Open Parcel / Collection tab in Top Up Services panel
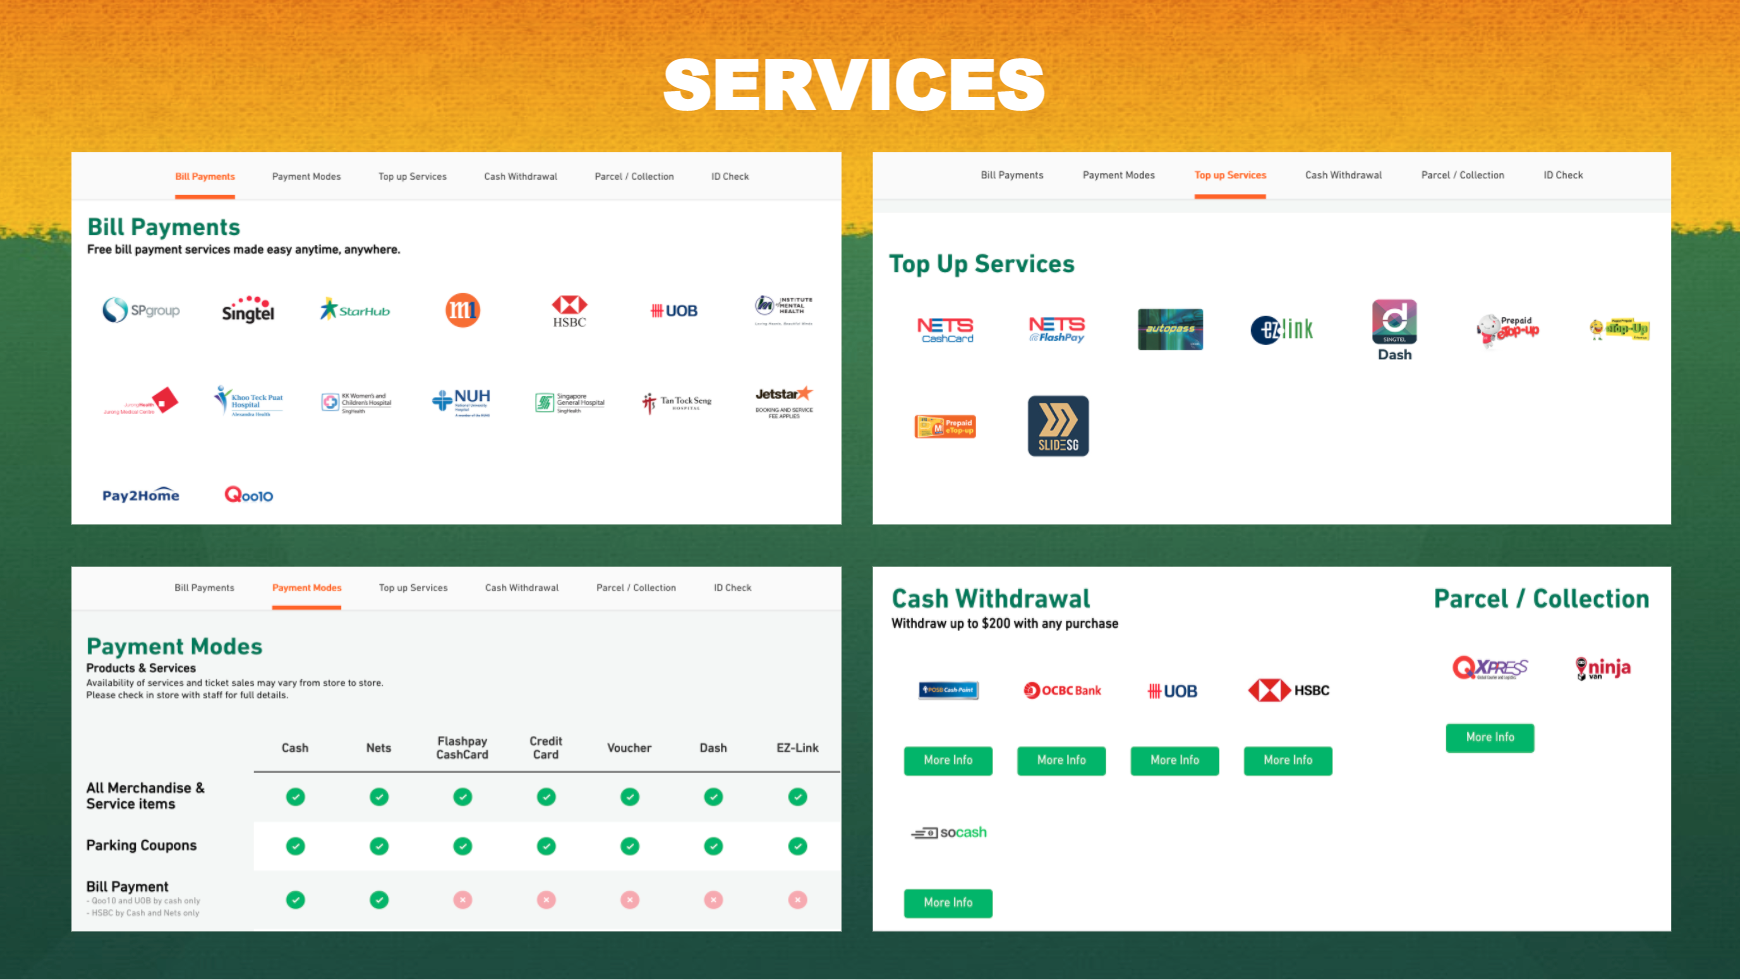Viewport: 1740px width, 980px height. (1462, 175)
